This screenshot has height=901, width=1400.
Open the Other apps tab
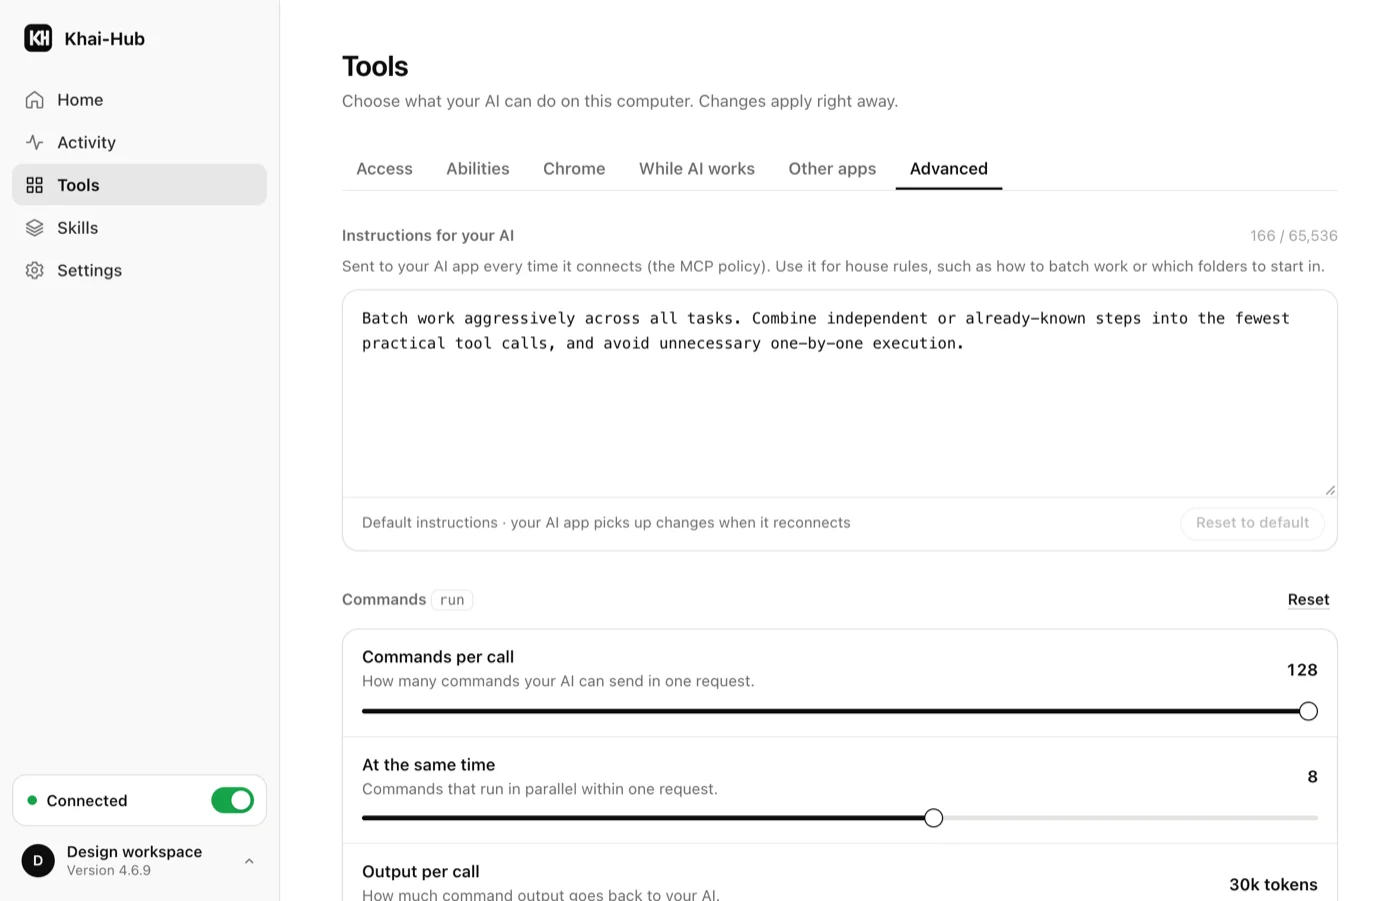pos(832,169)
